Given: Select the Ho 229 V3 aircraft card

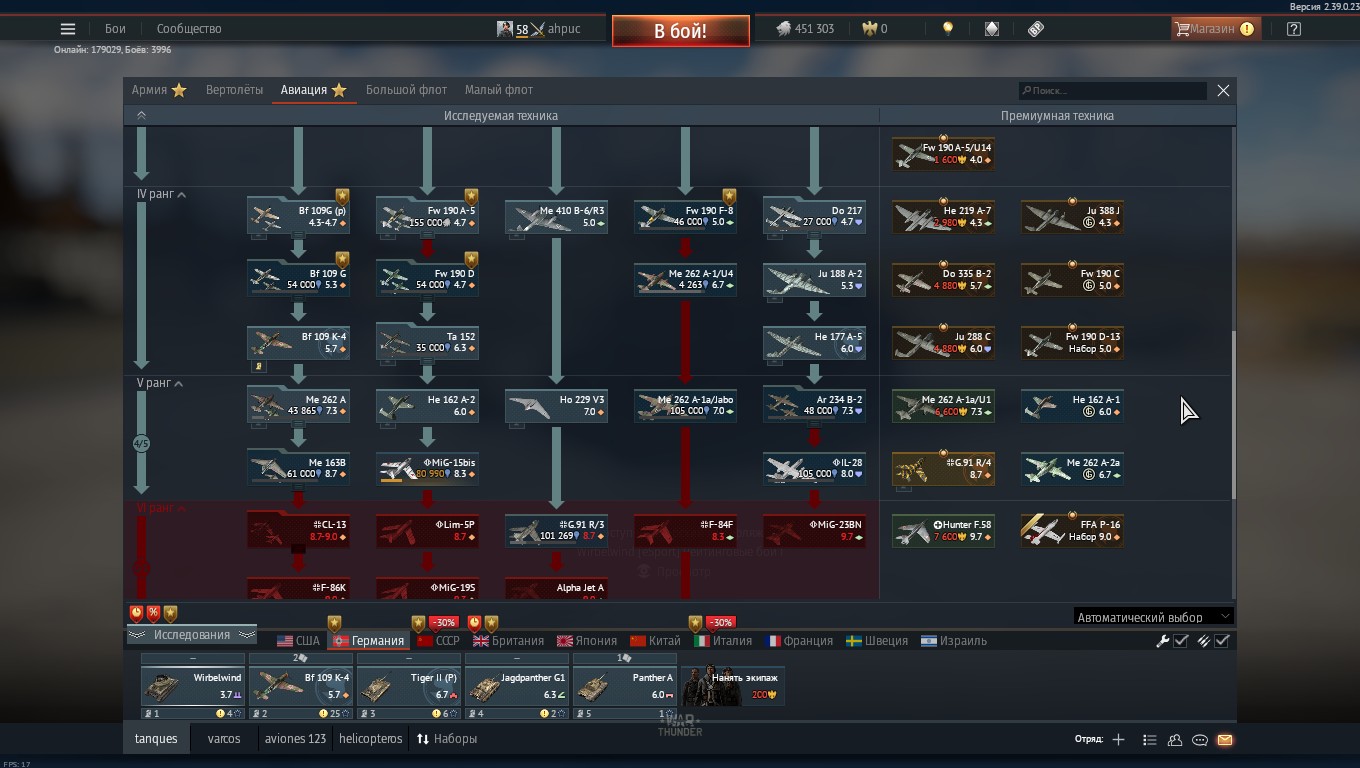Looking at the screenshot, I should click(x=556, y=406).
